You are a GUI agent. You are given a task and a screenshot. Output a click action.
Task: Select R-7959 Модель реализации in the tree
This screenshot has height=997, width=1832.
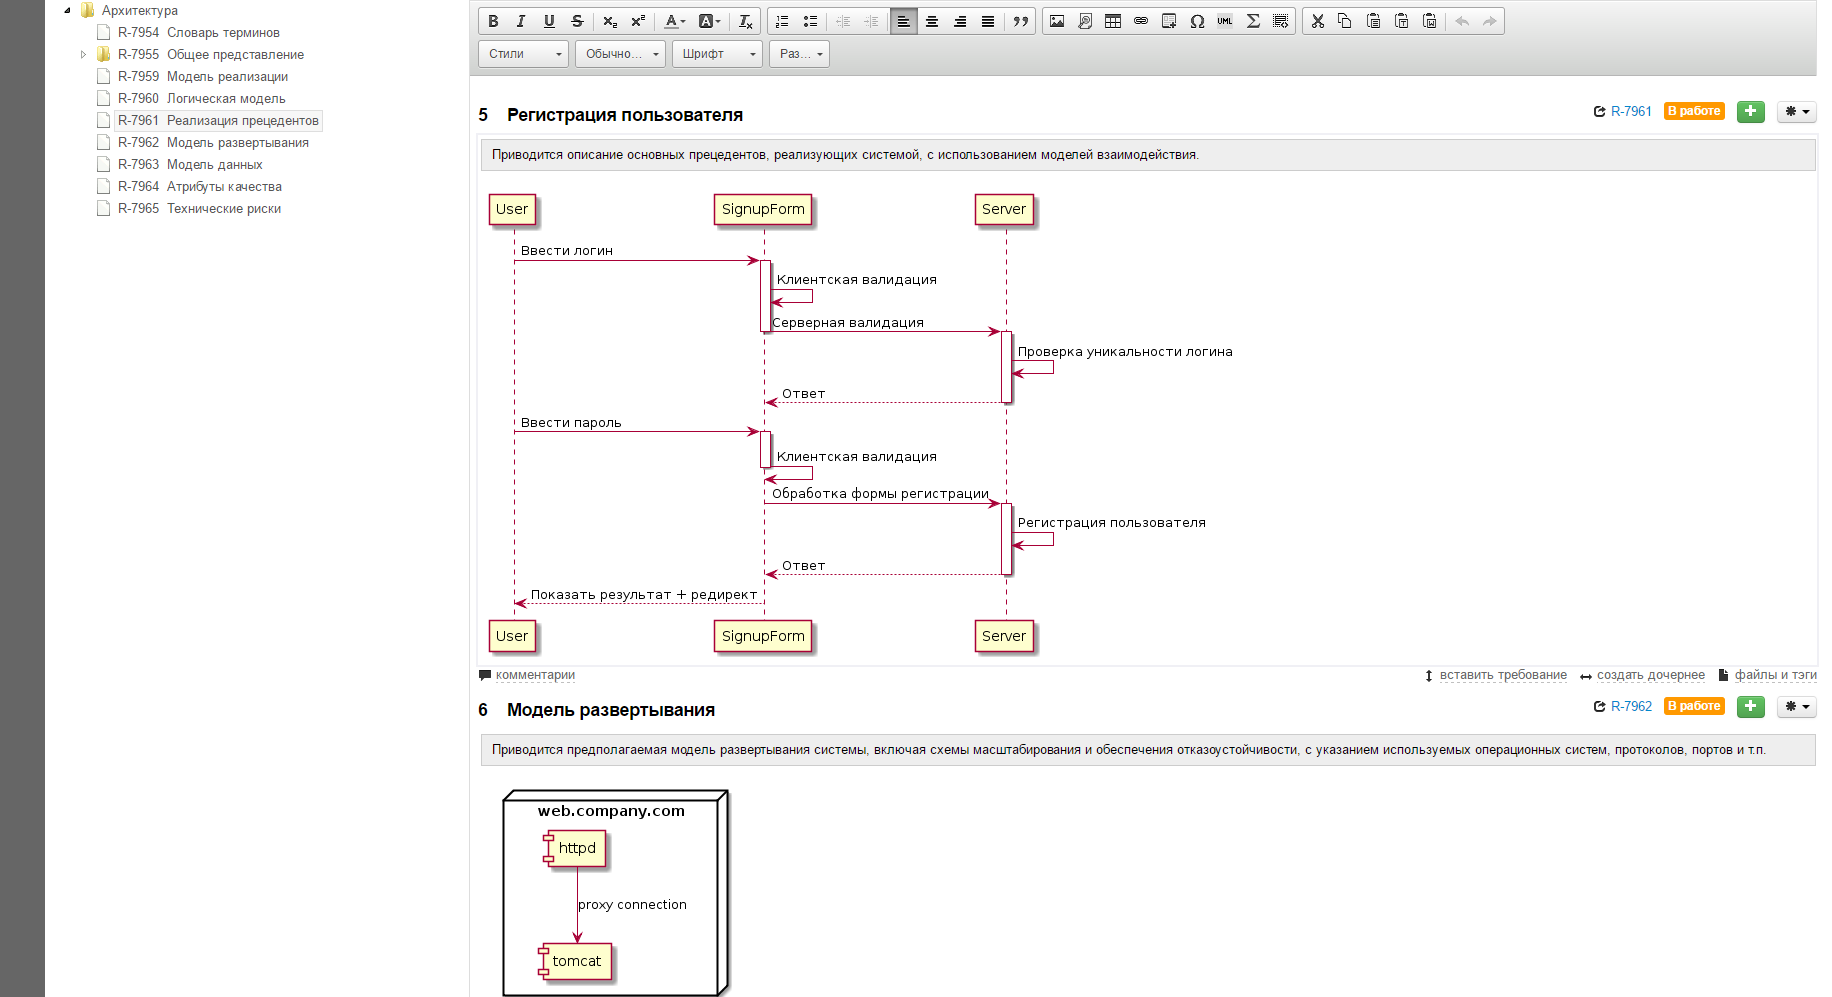coord(203,77)
